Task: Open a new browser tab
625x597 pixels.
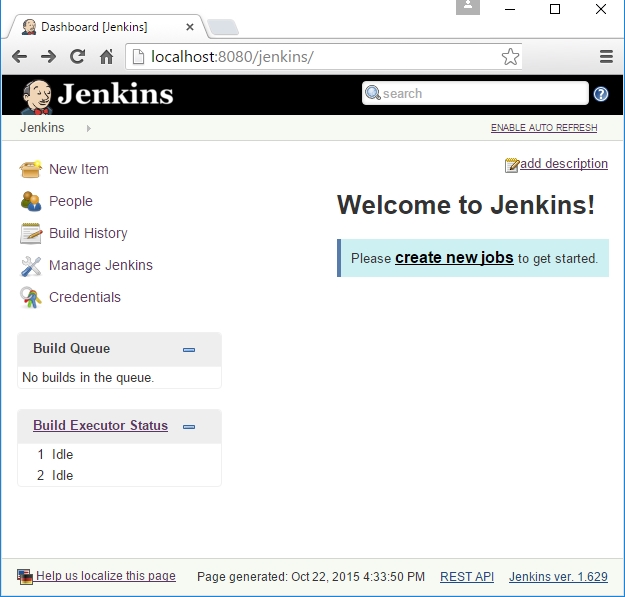Action: pos(223,27)
